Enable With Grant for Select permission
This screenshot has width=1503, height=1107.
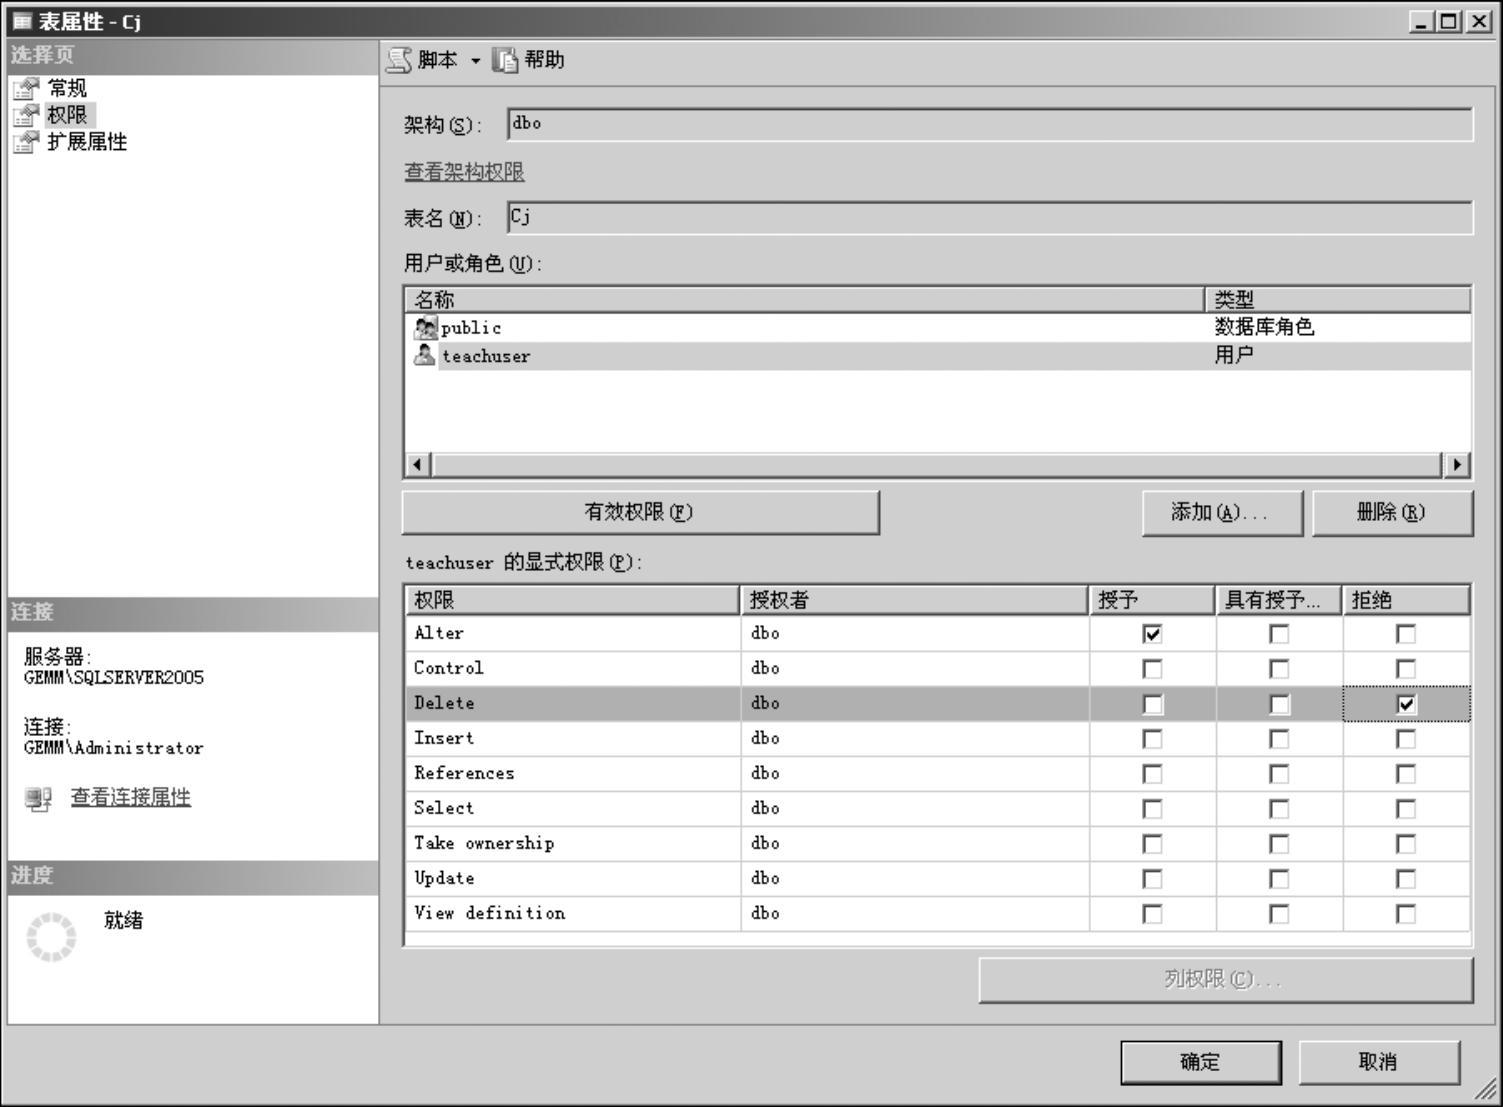point(1279,809)
